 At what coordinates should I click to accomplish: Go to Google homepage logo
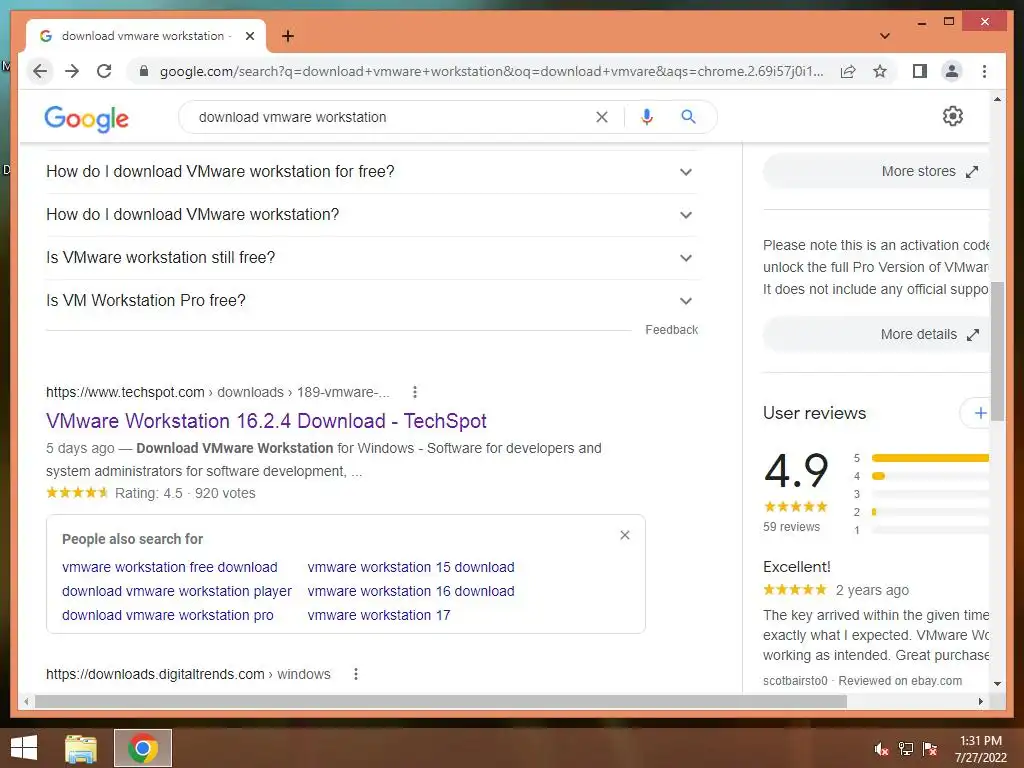tap(86, 118)
